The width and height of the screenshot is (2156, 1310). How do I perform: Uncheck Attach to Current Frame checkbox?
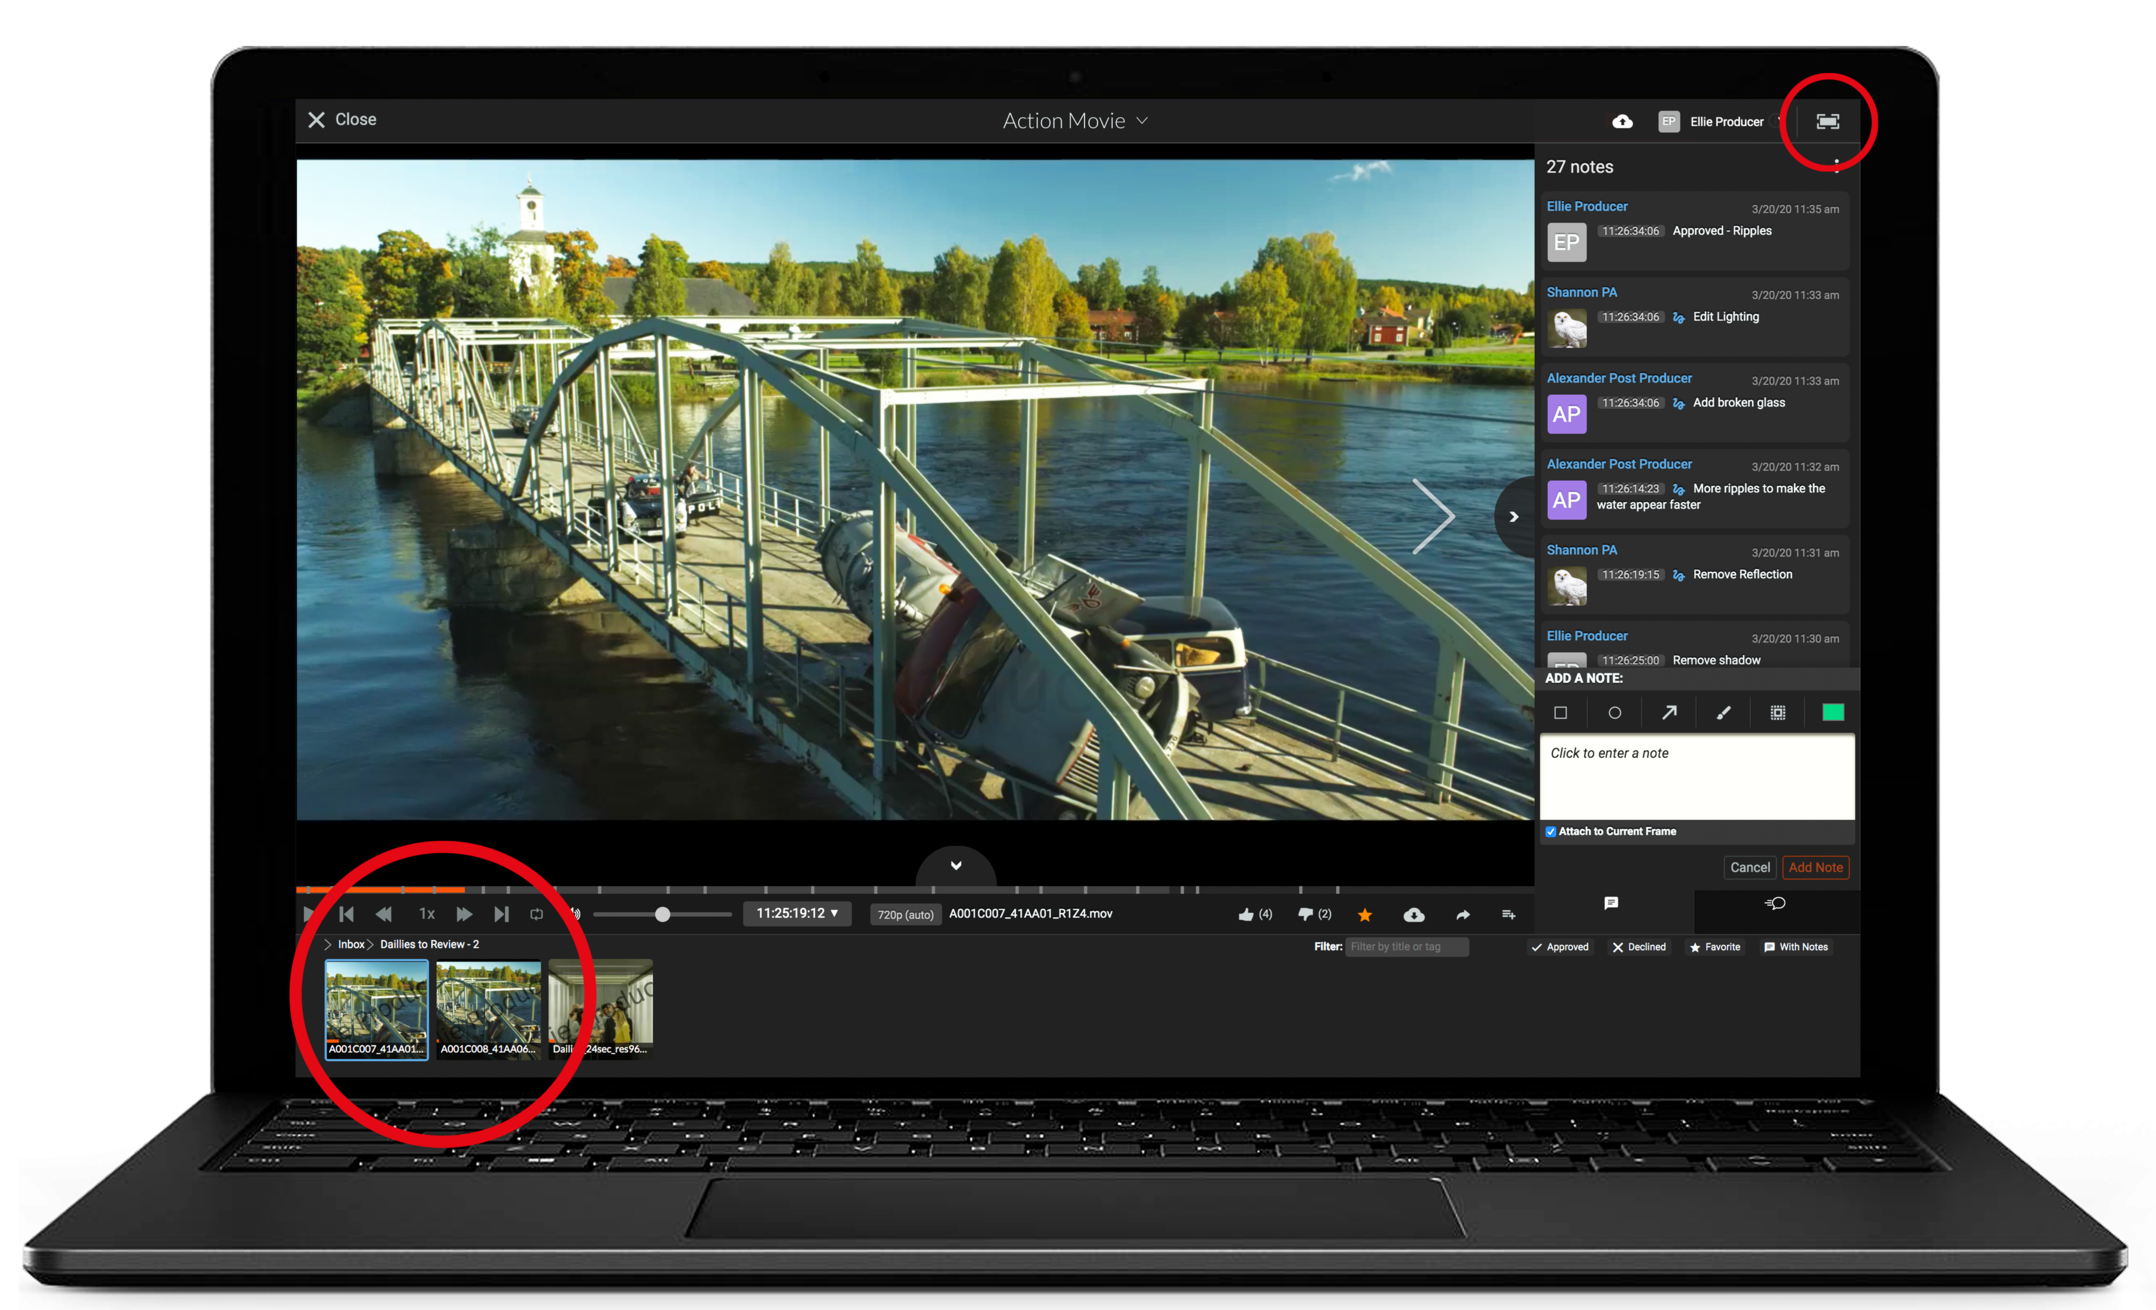pos(1551,832)
